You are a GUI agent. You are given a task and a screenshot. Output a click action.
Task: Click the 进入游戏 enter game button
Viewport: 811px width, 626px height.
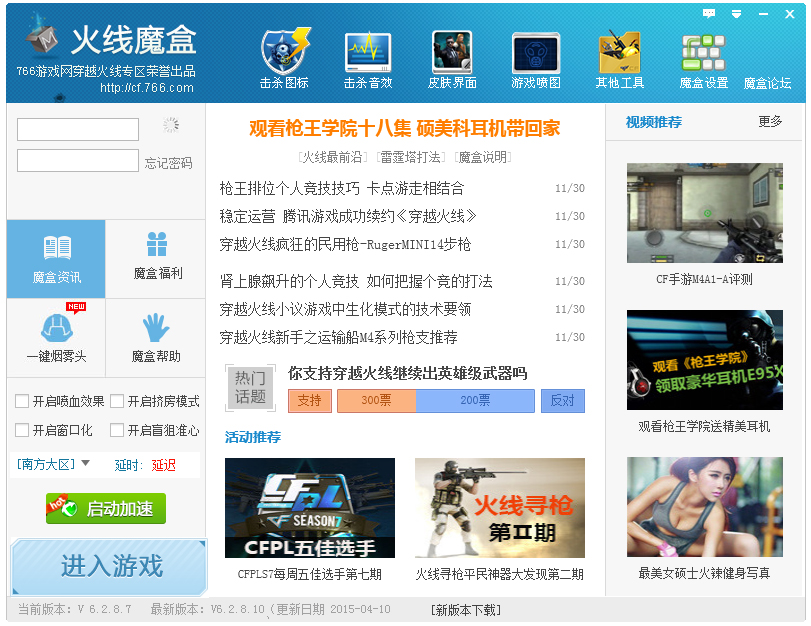click(109, 566)
